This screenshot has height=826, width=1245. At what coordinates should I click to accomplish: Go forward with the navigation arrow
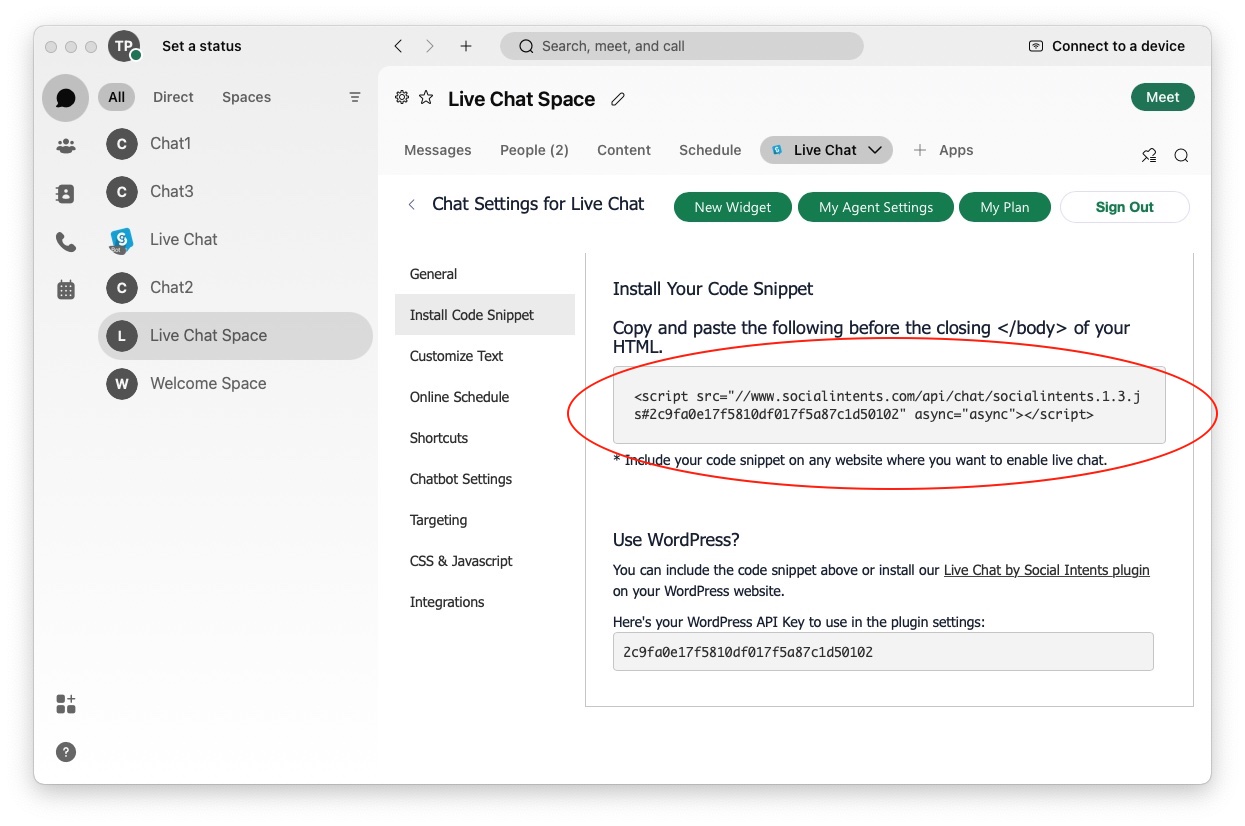[x=430, y=46]
